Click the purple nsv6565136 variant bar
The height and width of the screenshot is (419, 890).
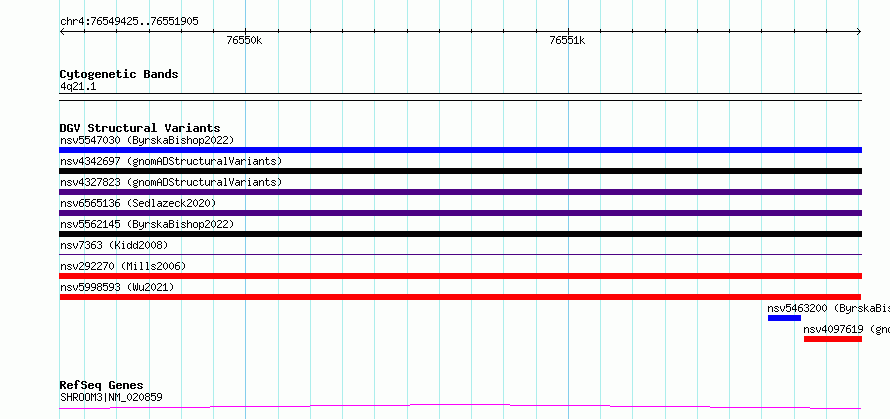[460, 213]
